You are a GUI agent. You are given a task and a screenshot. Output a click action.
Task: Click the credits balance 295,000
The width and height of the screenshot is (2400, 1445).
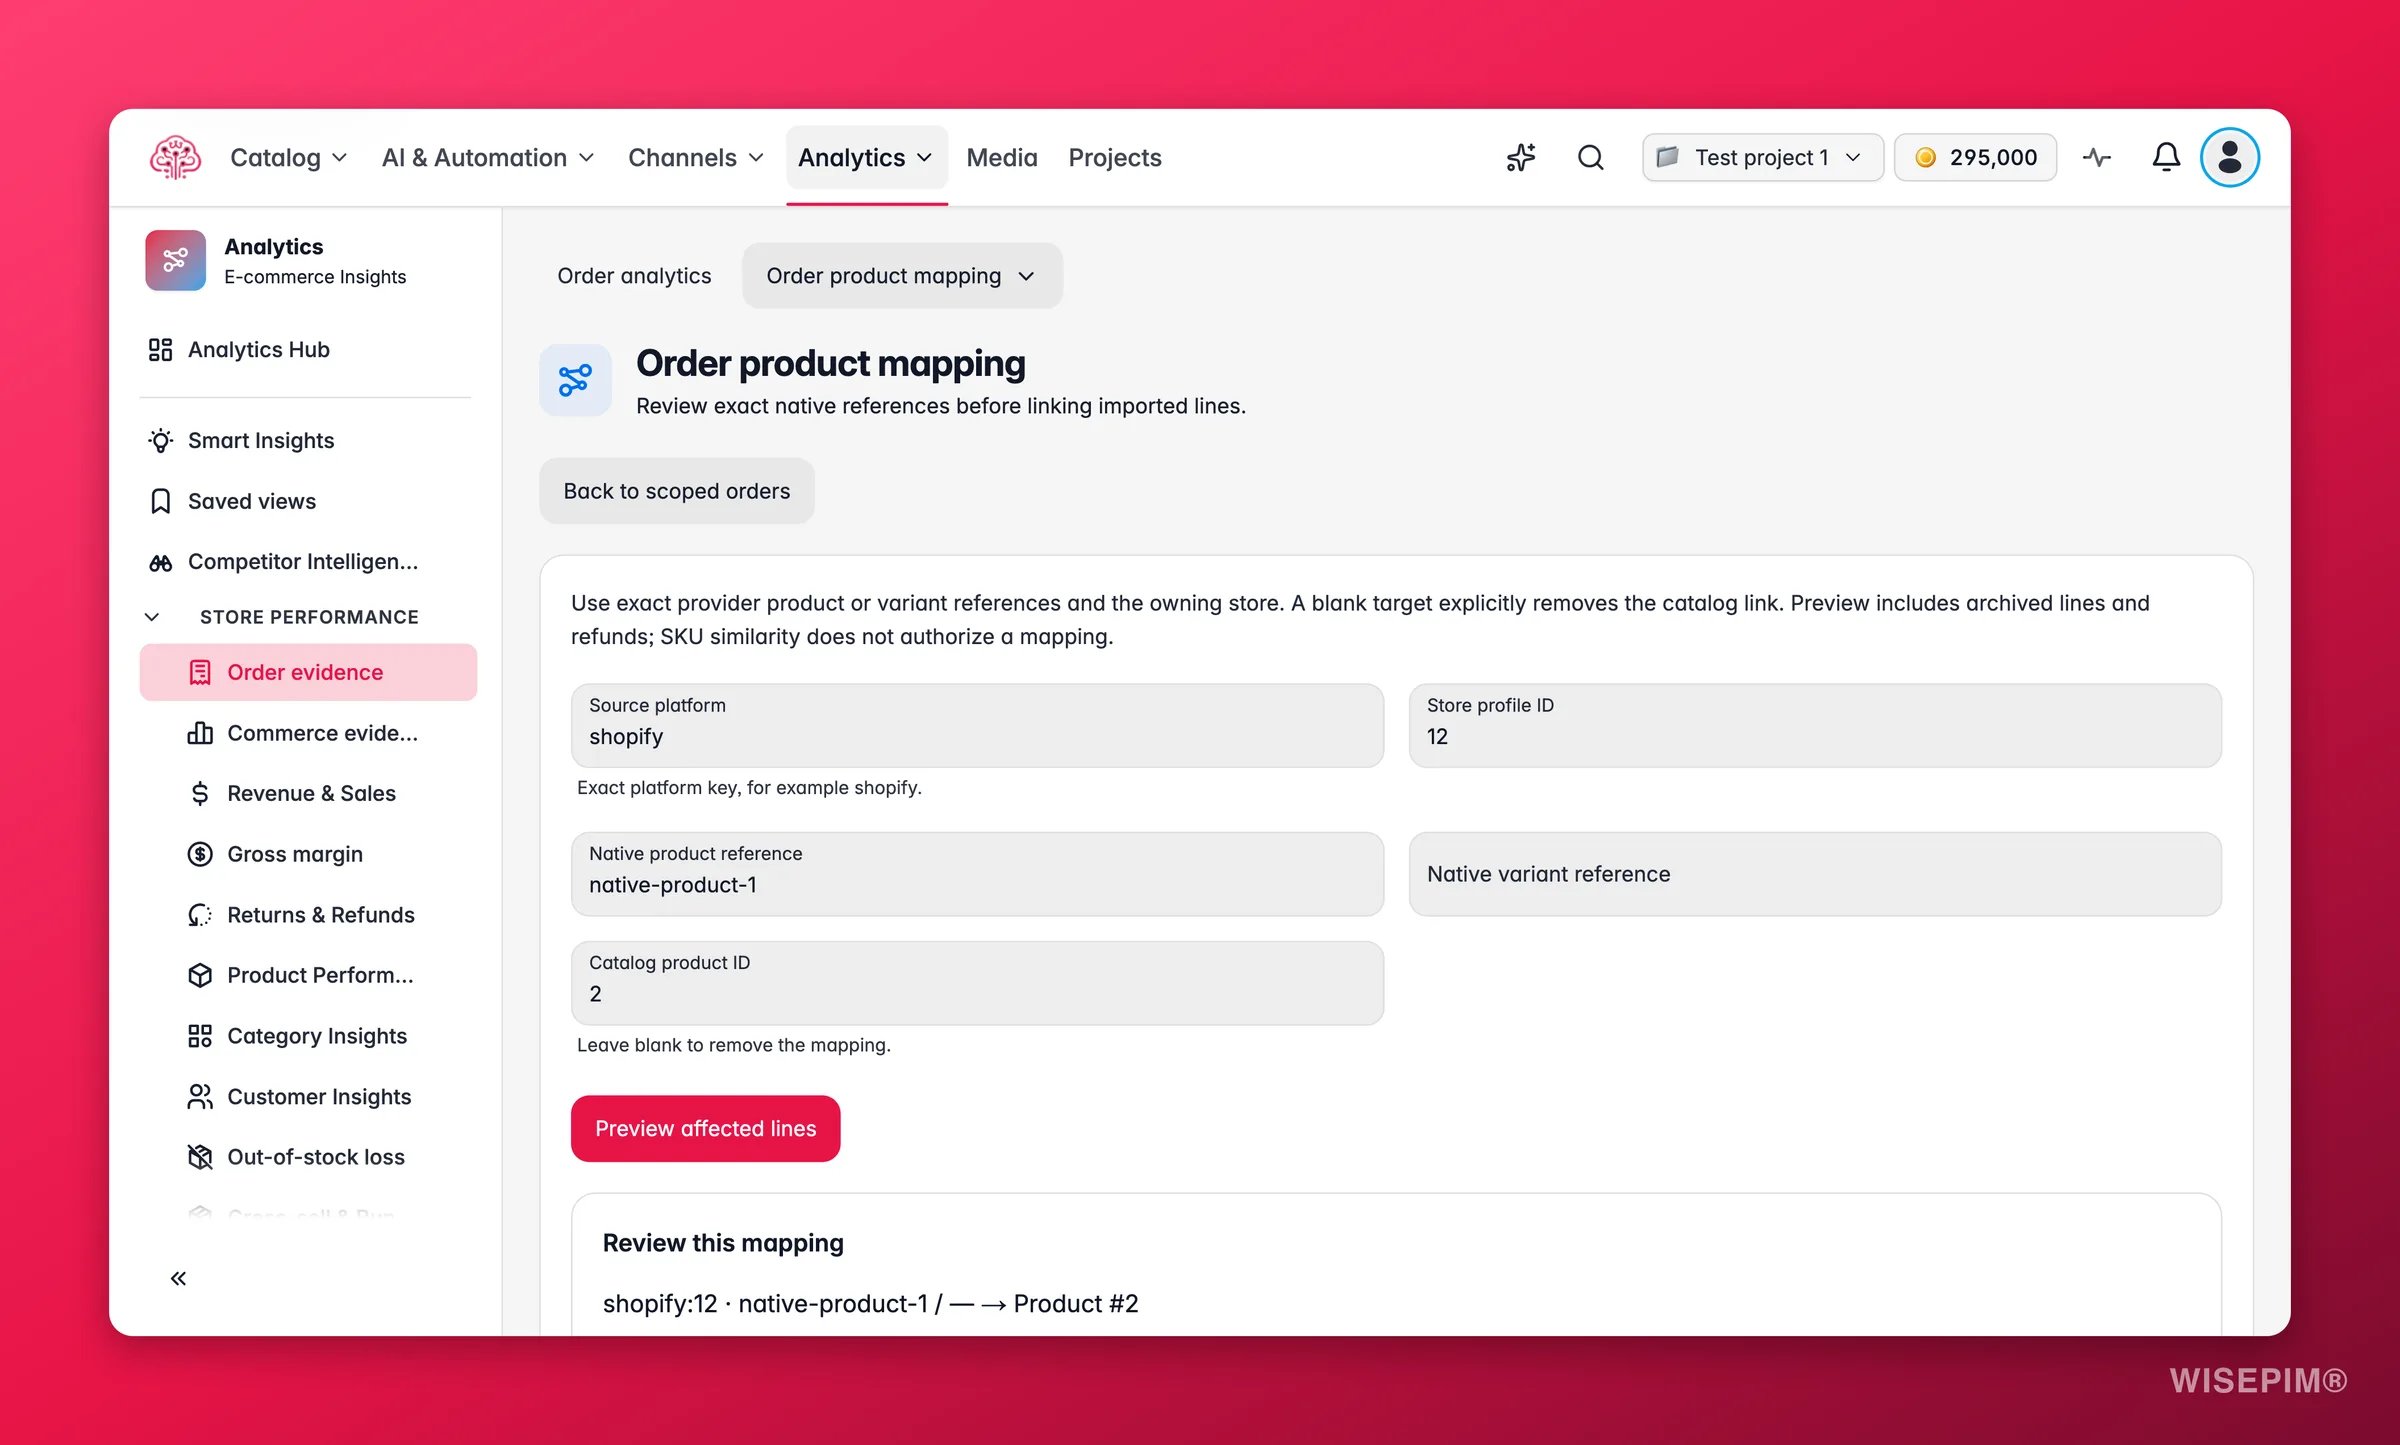(1975, 157)
